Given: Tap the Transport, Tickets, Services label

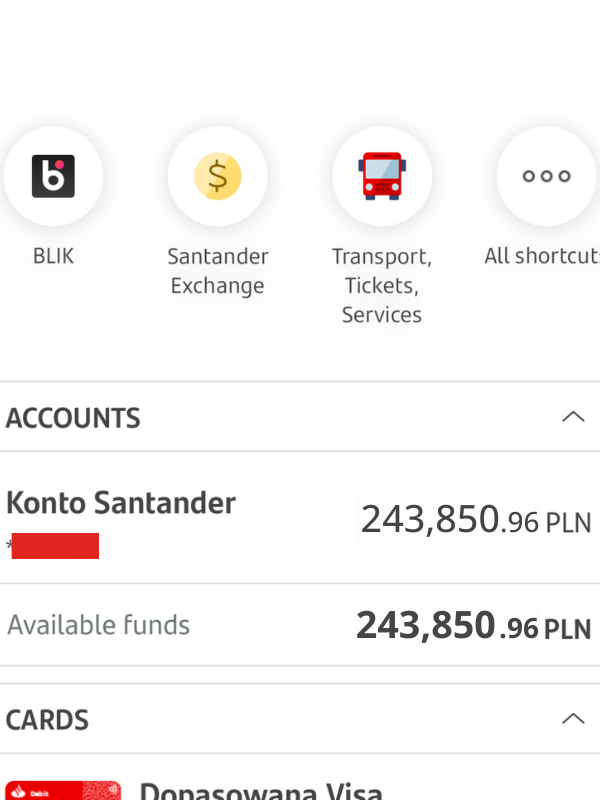Looking at the screenshot, I should [x=381, y=285].
